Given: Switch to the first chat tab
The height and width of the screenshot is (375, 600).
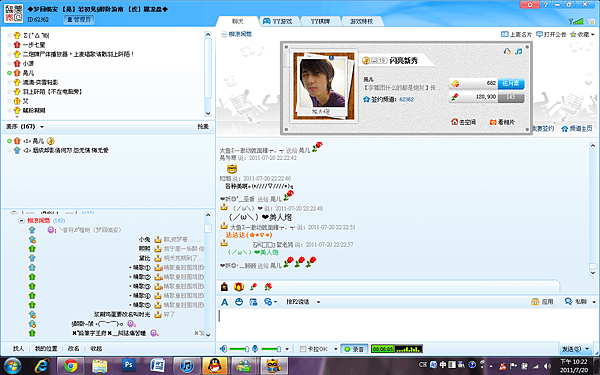Looking at the screenshot, I should coord(237,21).
